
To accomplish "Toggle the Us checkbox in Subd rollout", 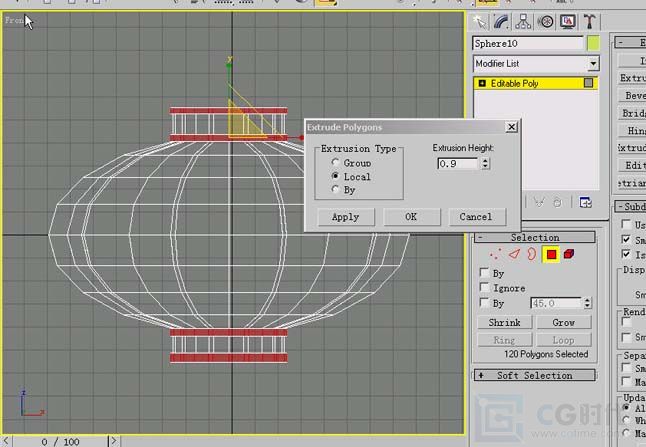I will click(x=626, y=224).
